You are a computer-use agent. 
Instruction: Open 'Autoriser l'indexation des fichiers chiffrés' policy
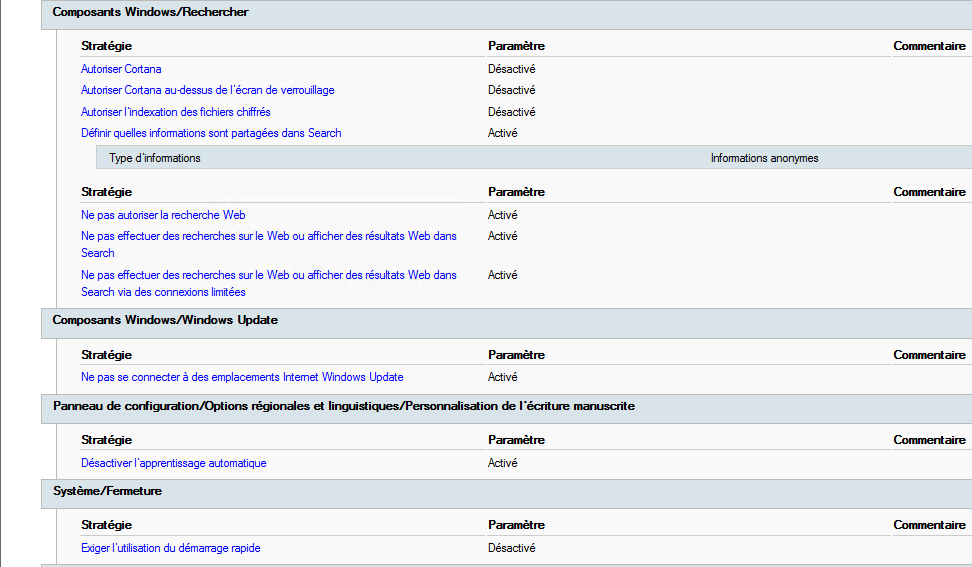175,112
